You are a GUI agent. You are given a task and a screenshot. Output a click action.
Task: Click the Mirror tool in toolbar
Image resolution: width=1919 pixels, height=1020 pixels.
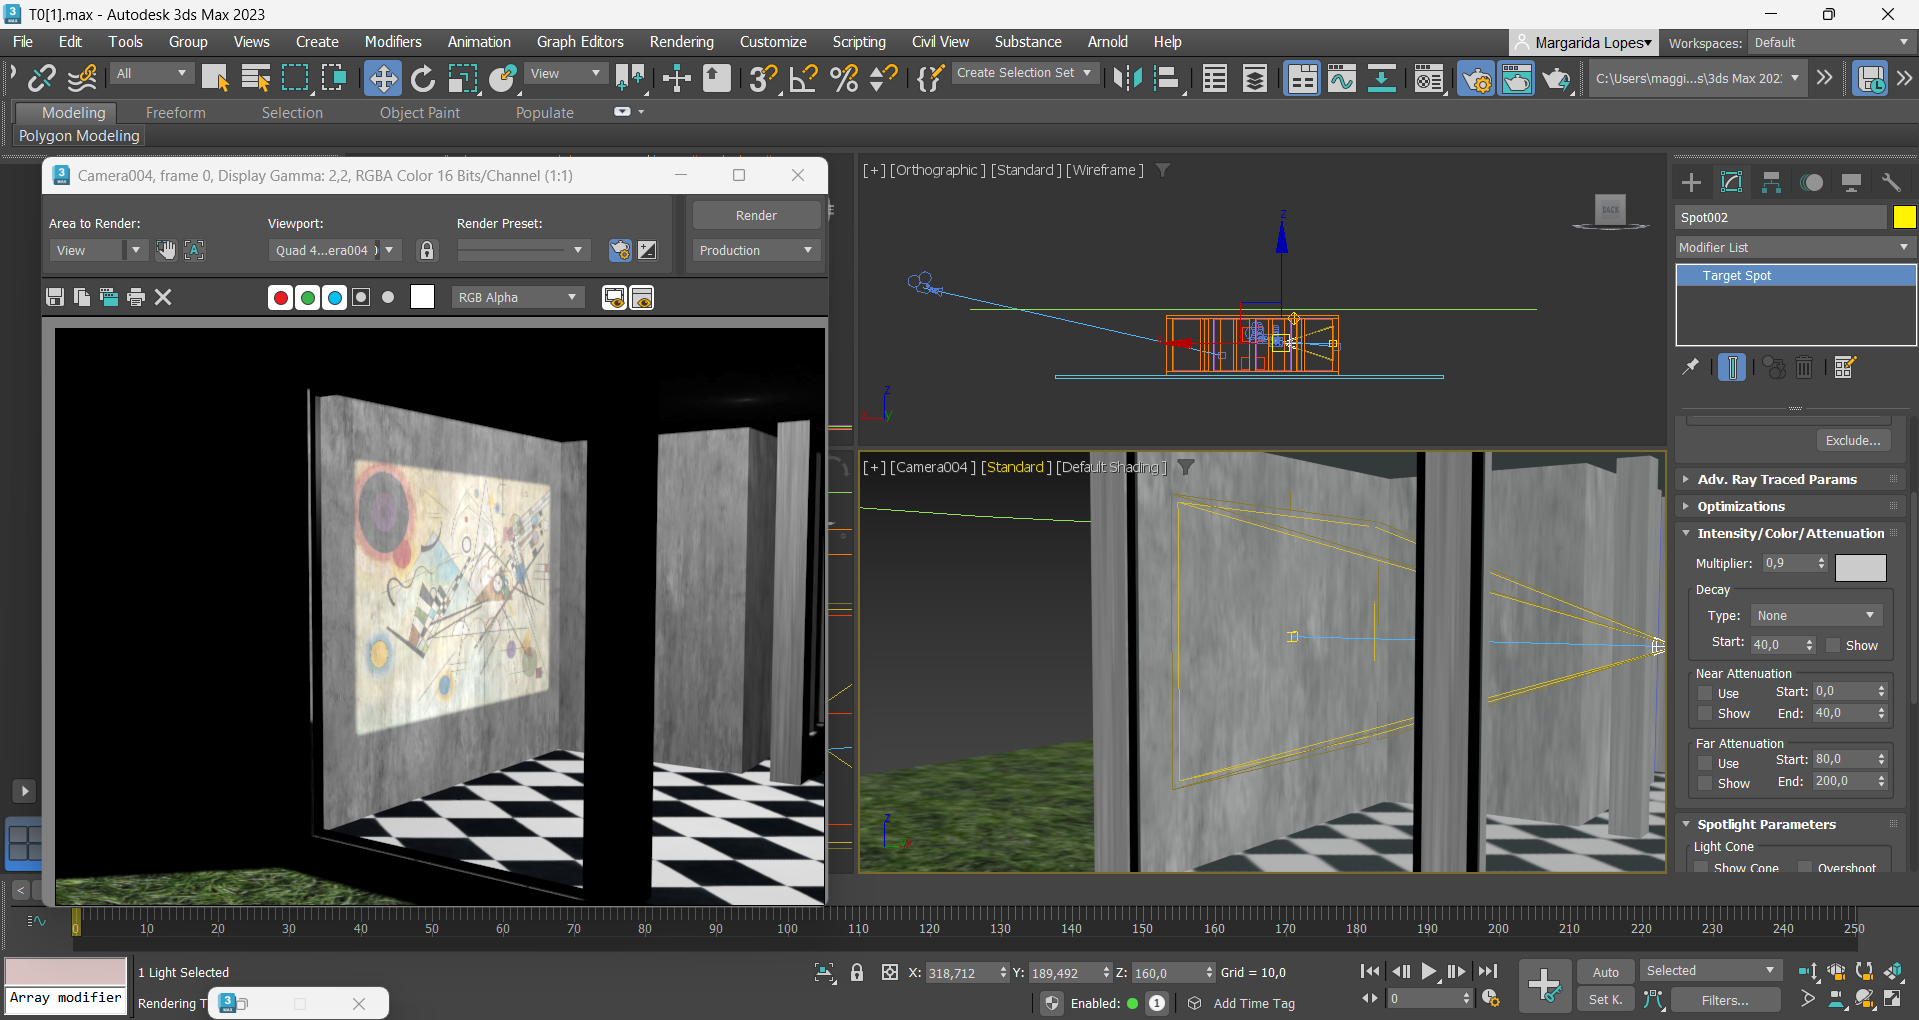coord(1127,78)
